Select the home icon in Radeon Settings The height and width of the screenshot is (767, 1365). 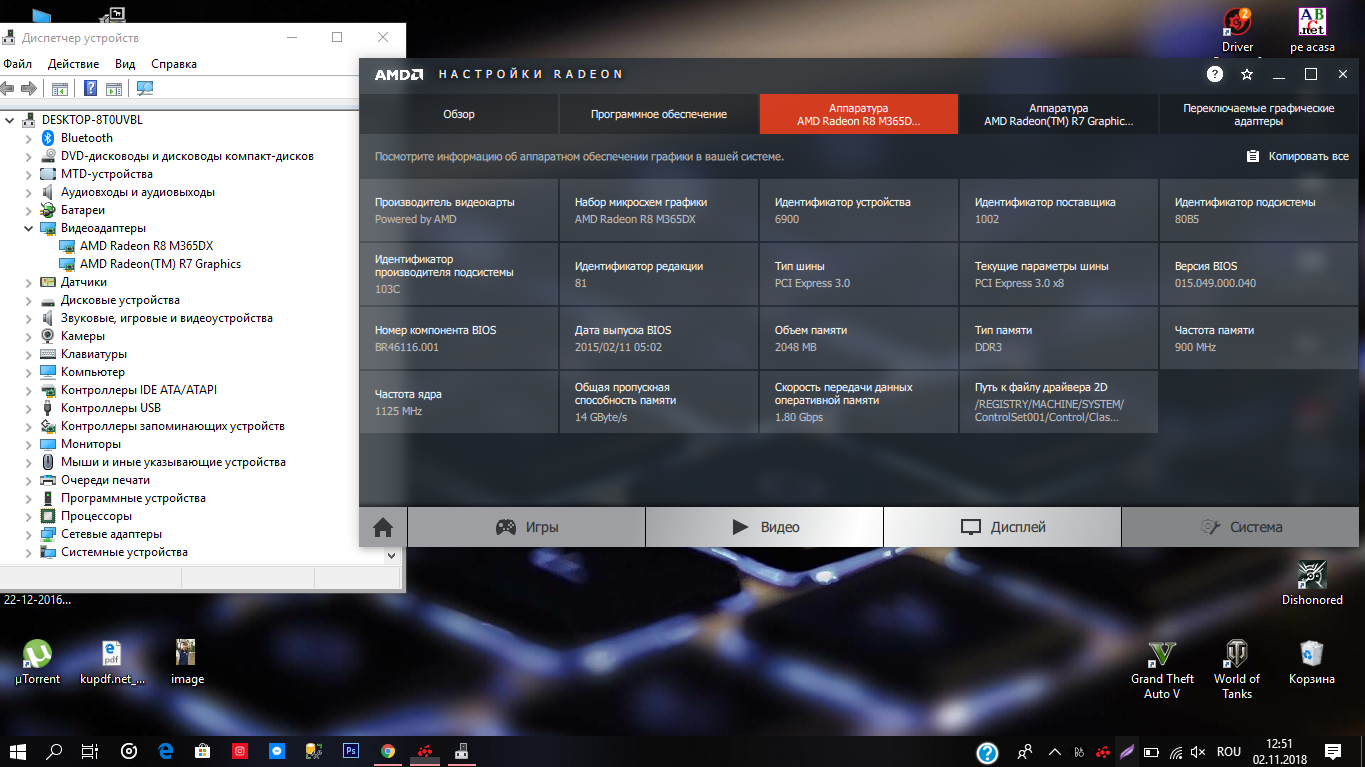pyautogui.click(x=382, y=527)
